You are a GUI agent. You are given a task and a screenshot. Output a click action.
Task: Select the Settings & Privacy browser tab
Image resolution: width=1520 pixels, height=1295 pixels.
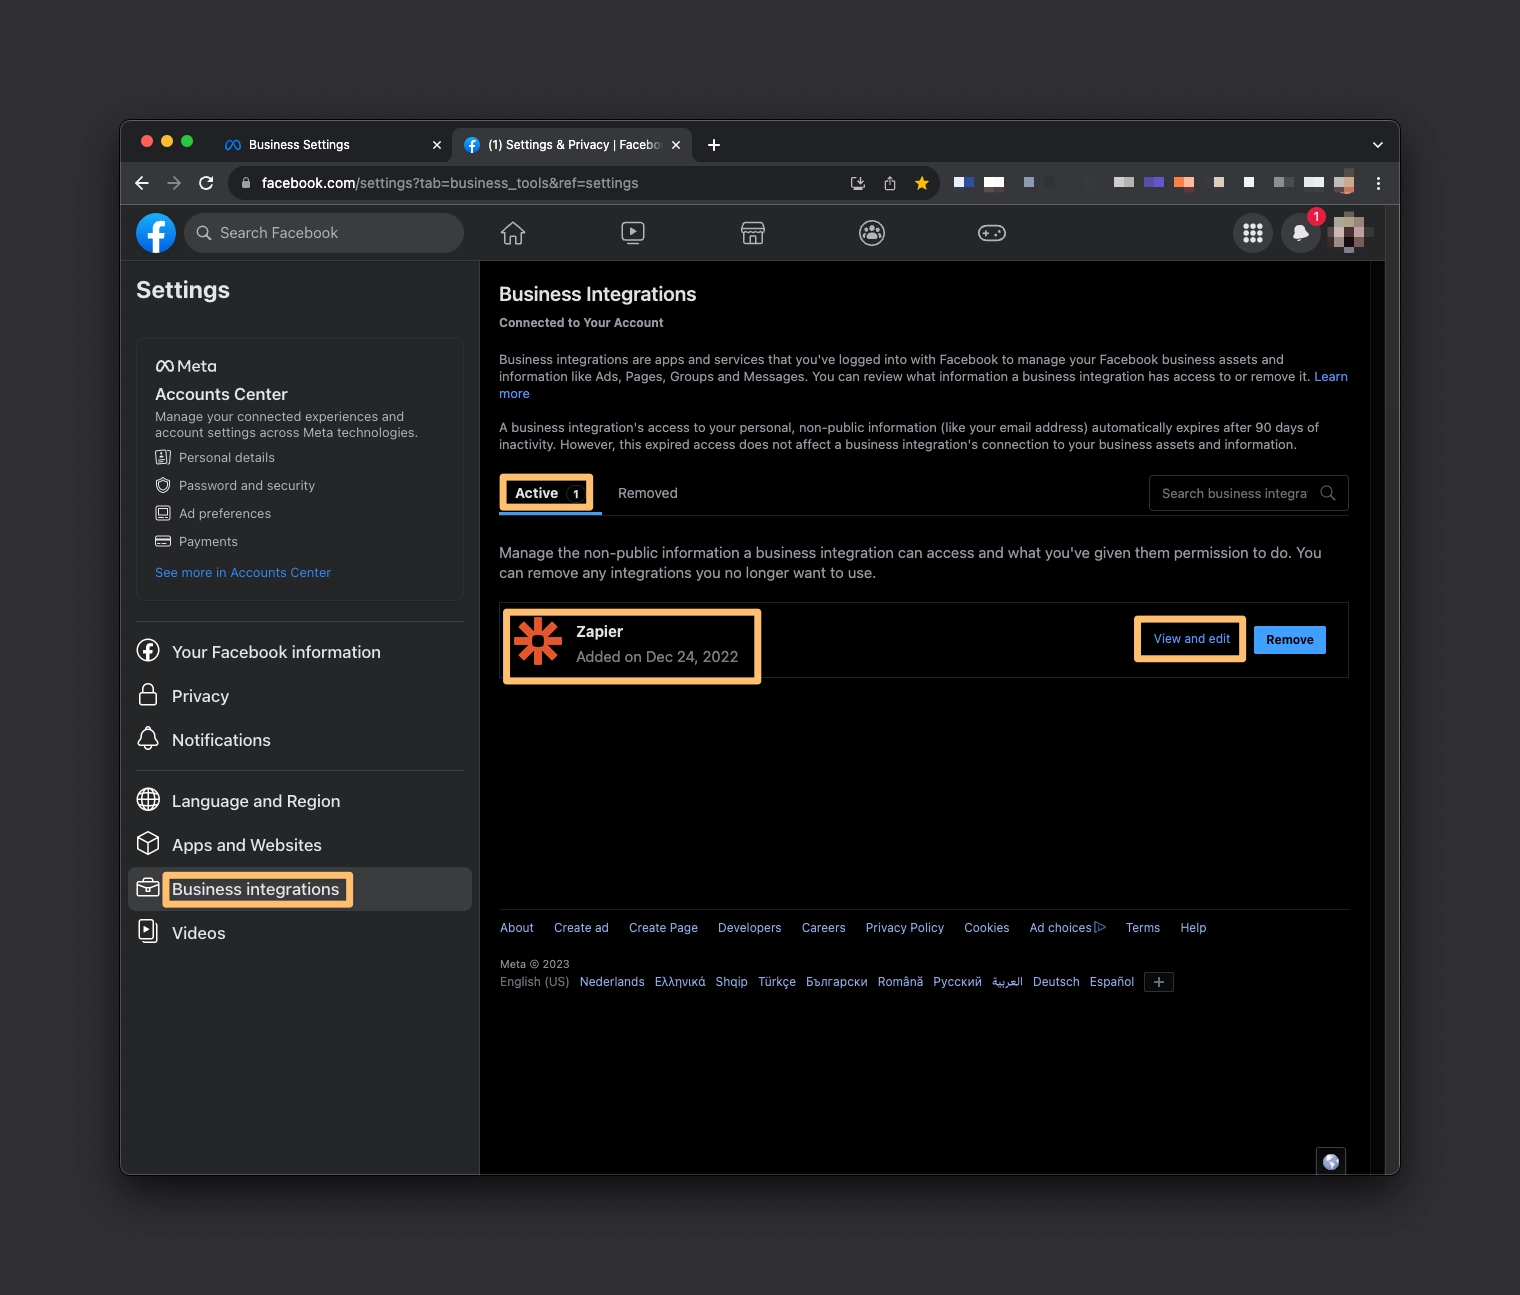coord(572,145)
